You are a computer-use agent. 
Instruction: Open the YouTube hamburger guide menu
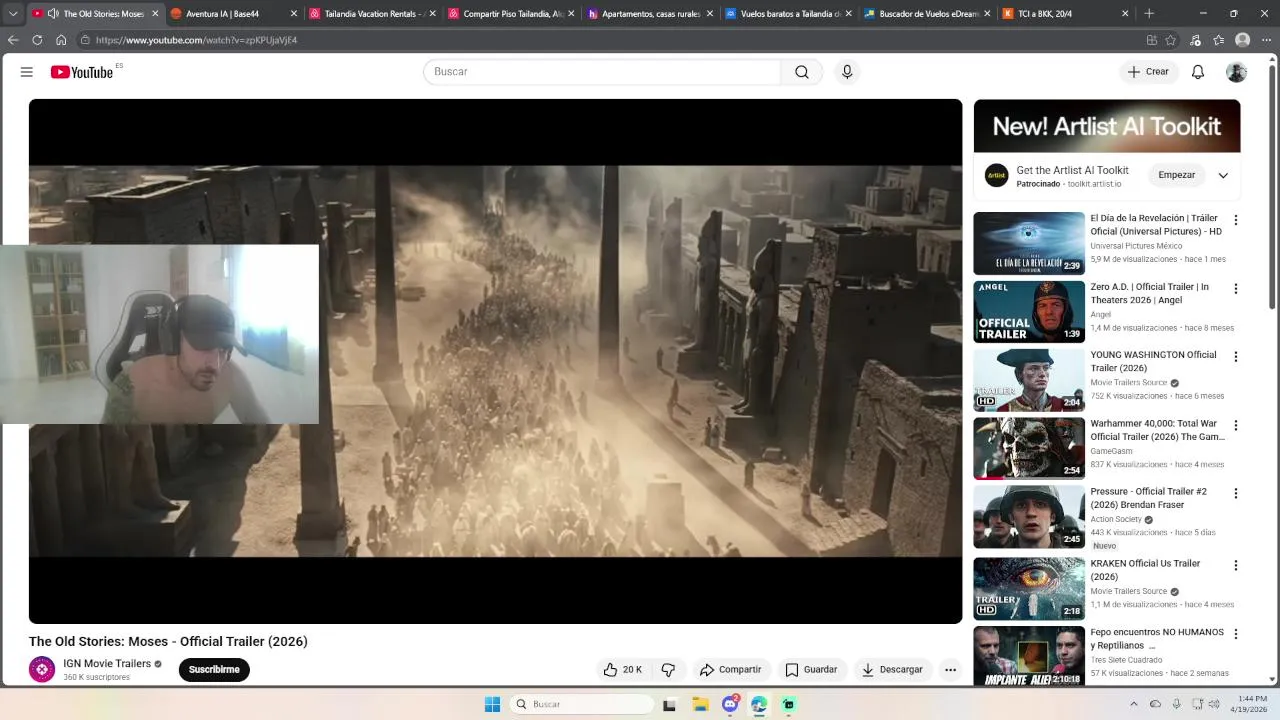[27, 72]
